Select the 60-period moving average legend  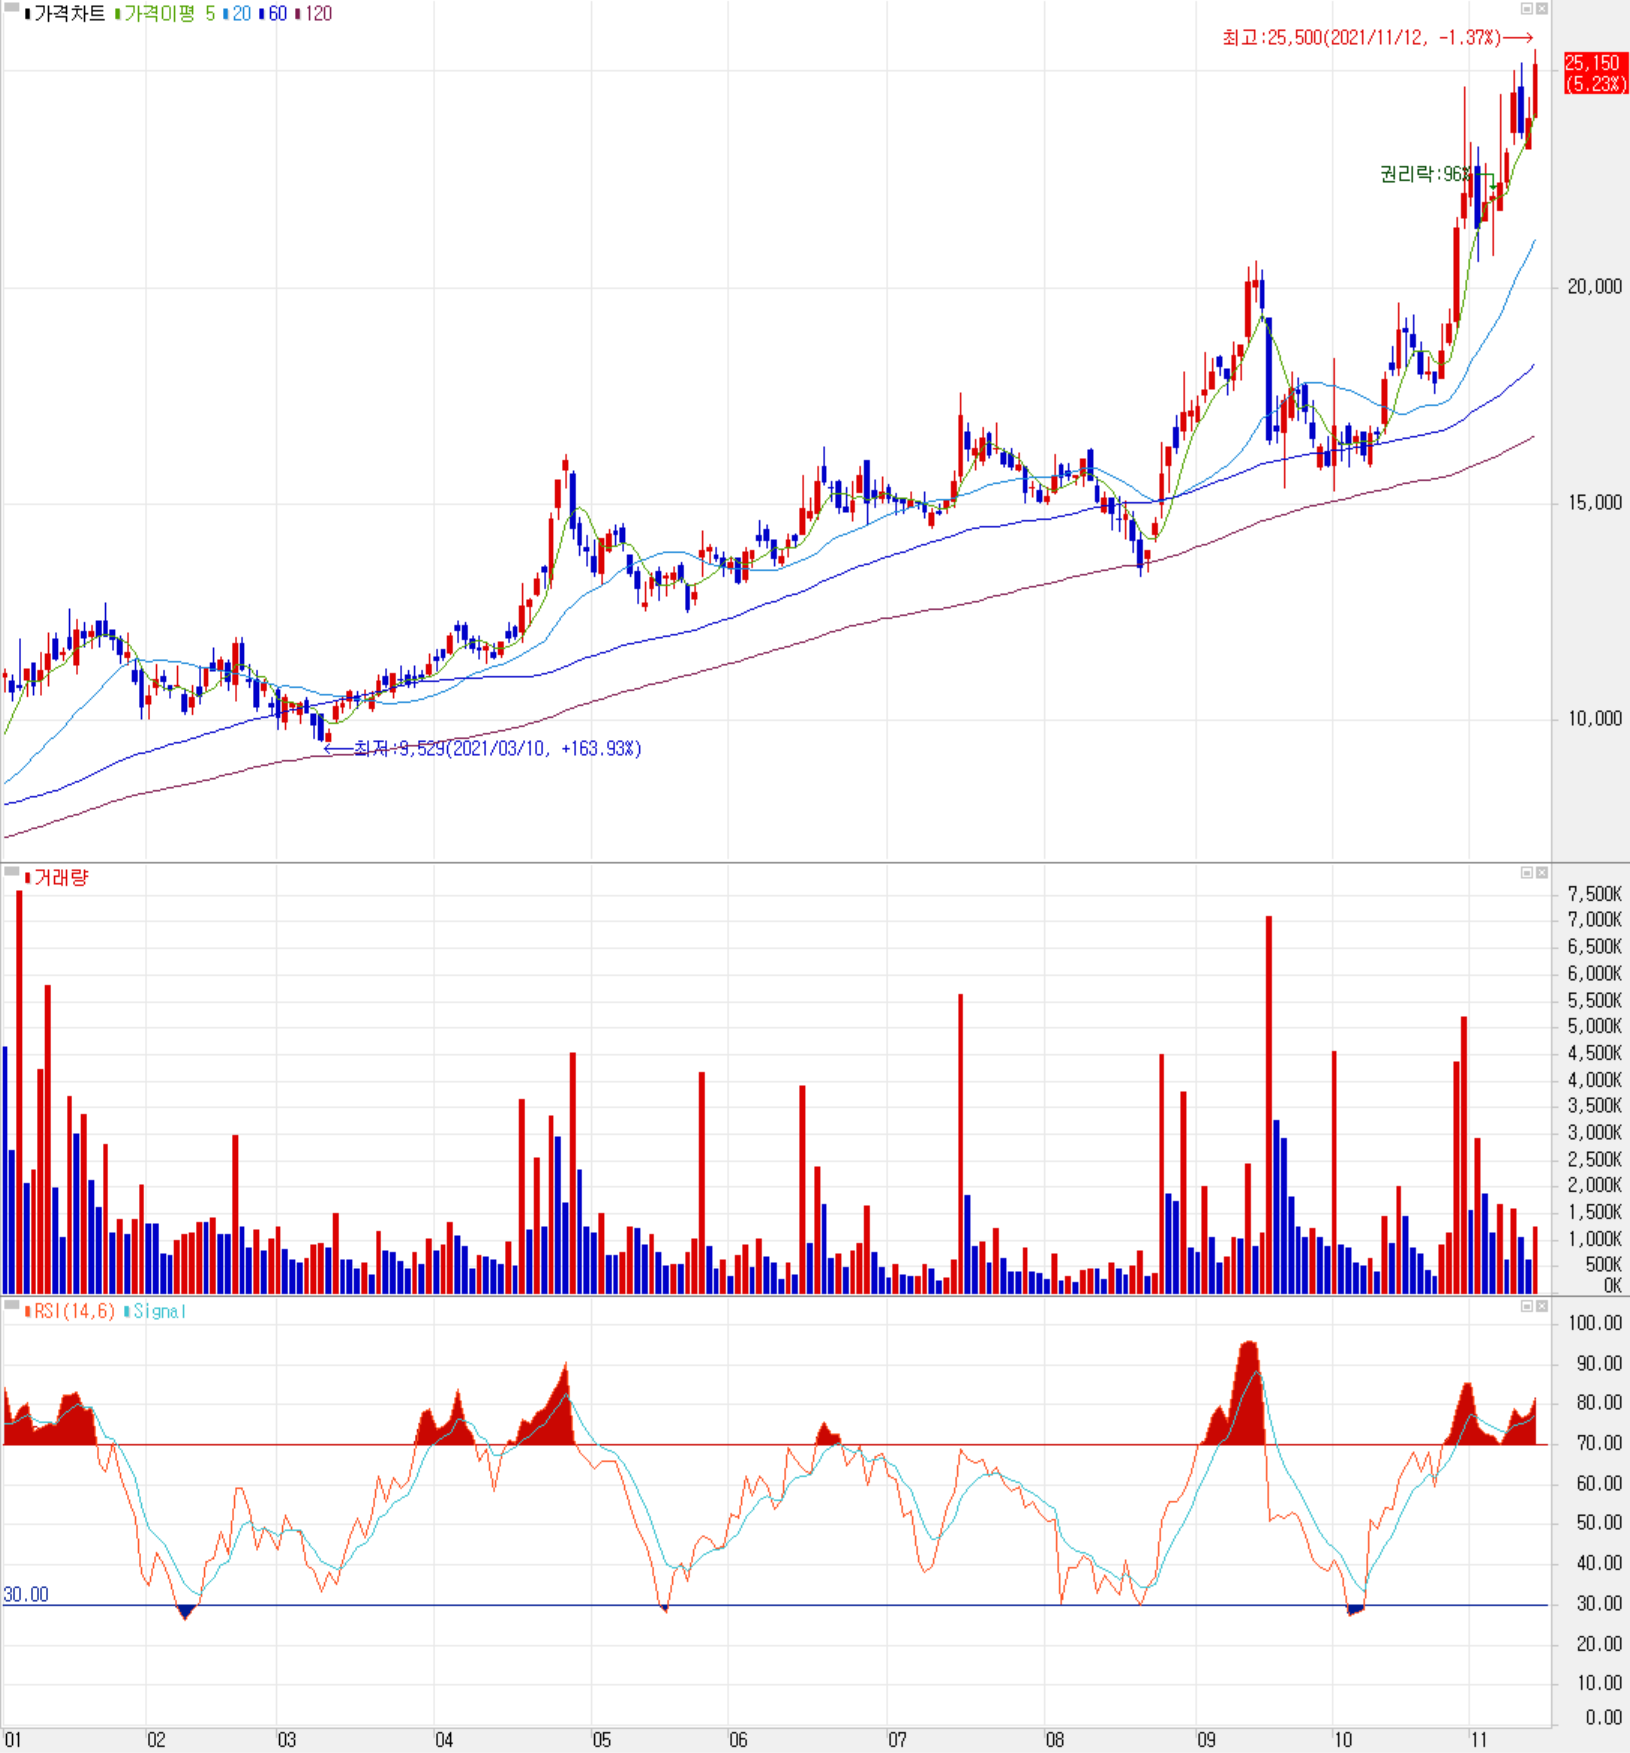274,14
